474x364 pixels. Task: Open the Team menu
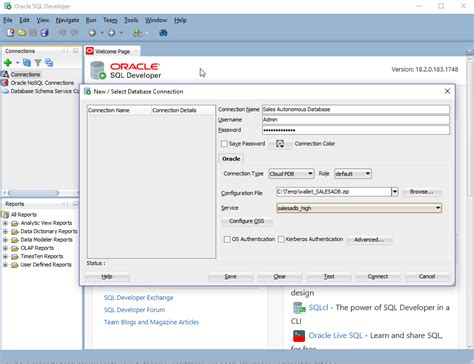click(110, 20)
